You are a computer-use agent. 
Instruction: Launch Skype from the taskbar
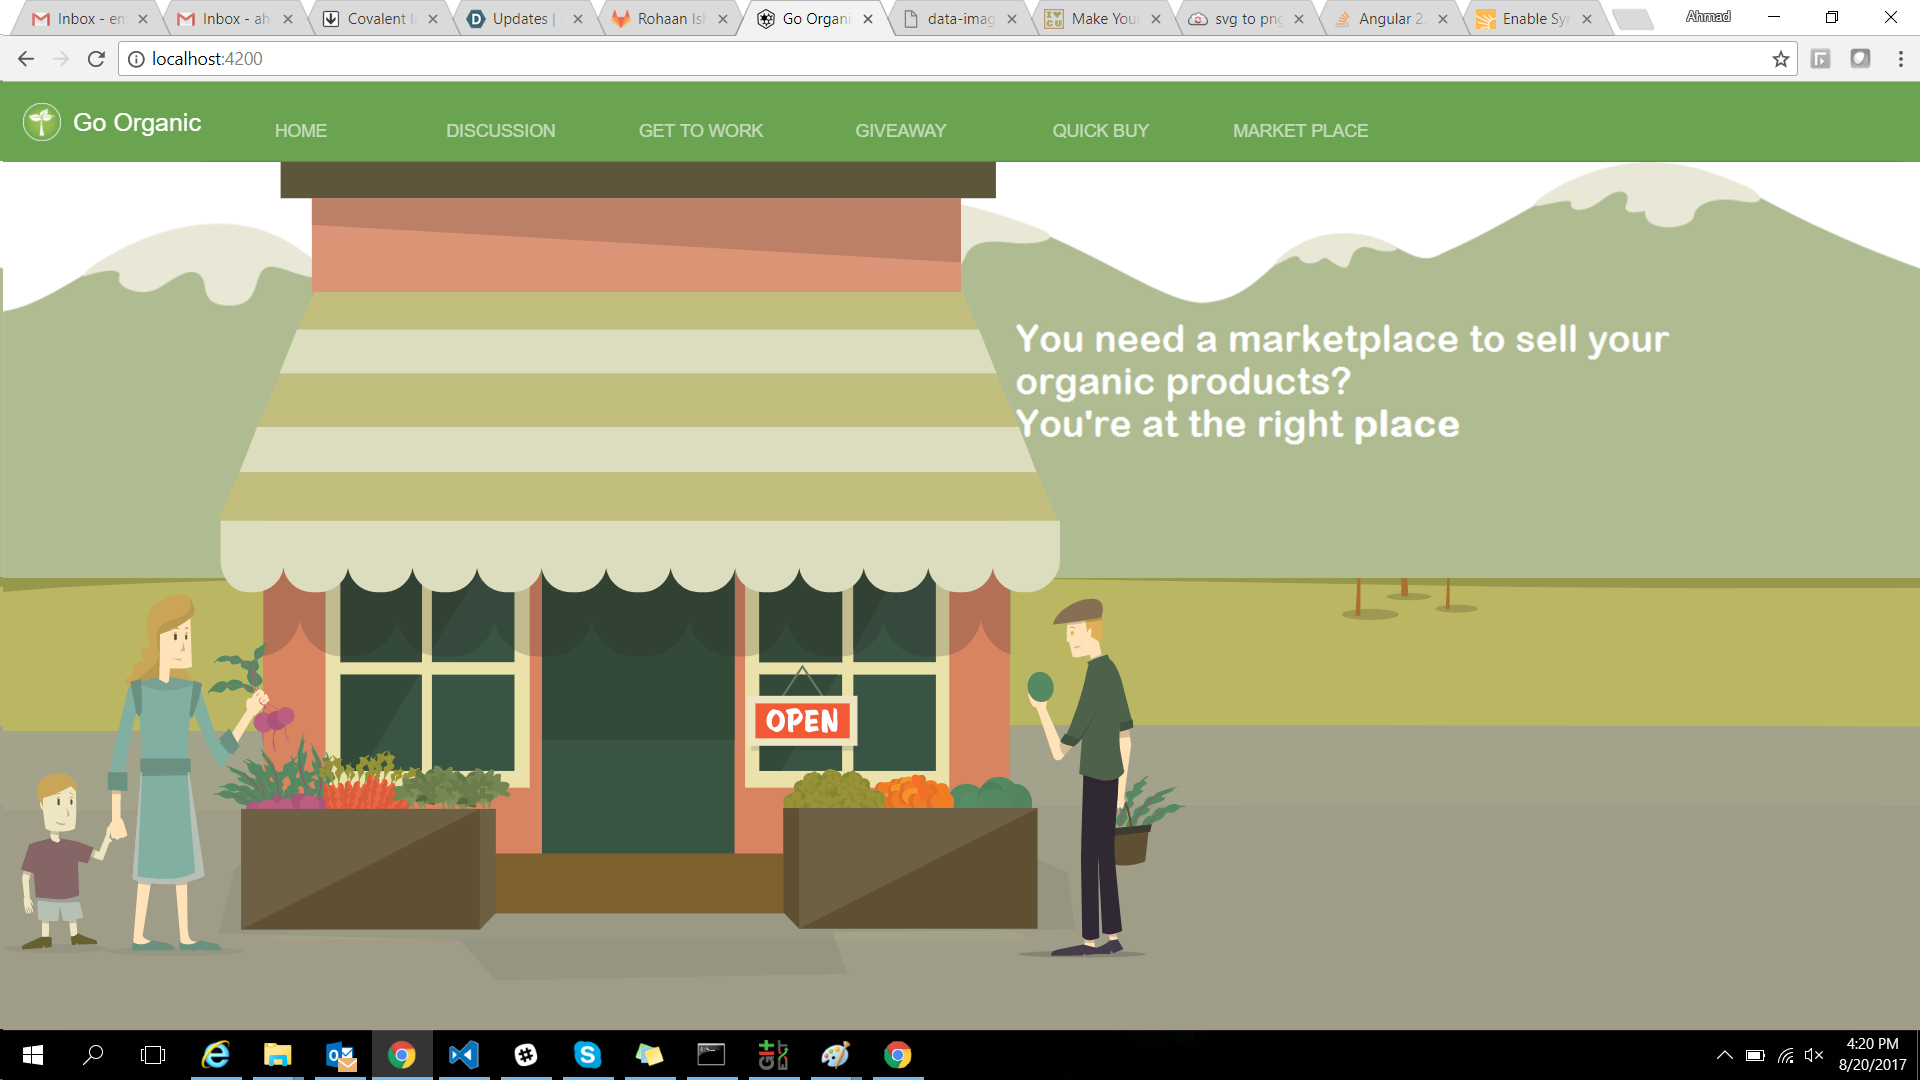point(587,1055)
